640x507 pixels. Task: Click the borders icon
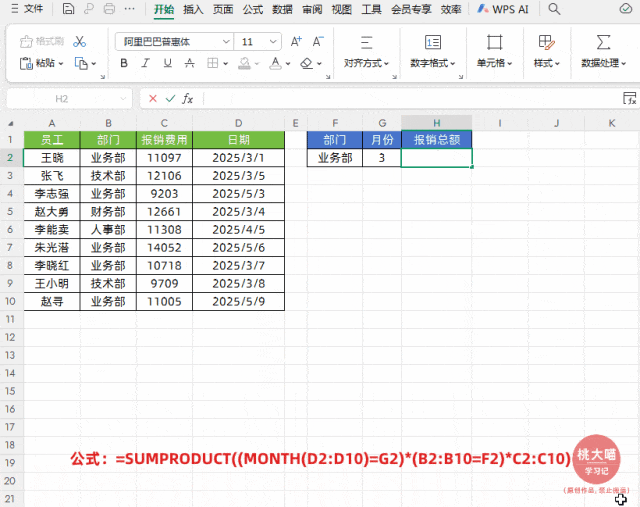point(212,63)
